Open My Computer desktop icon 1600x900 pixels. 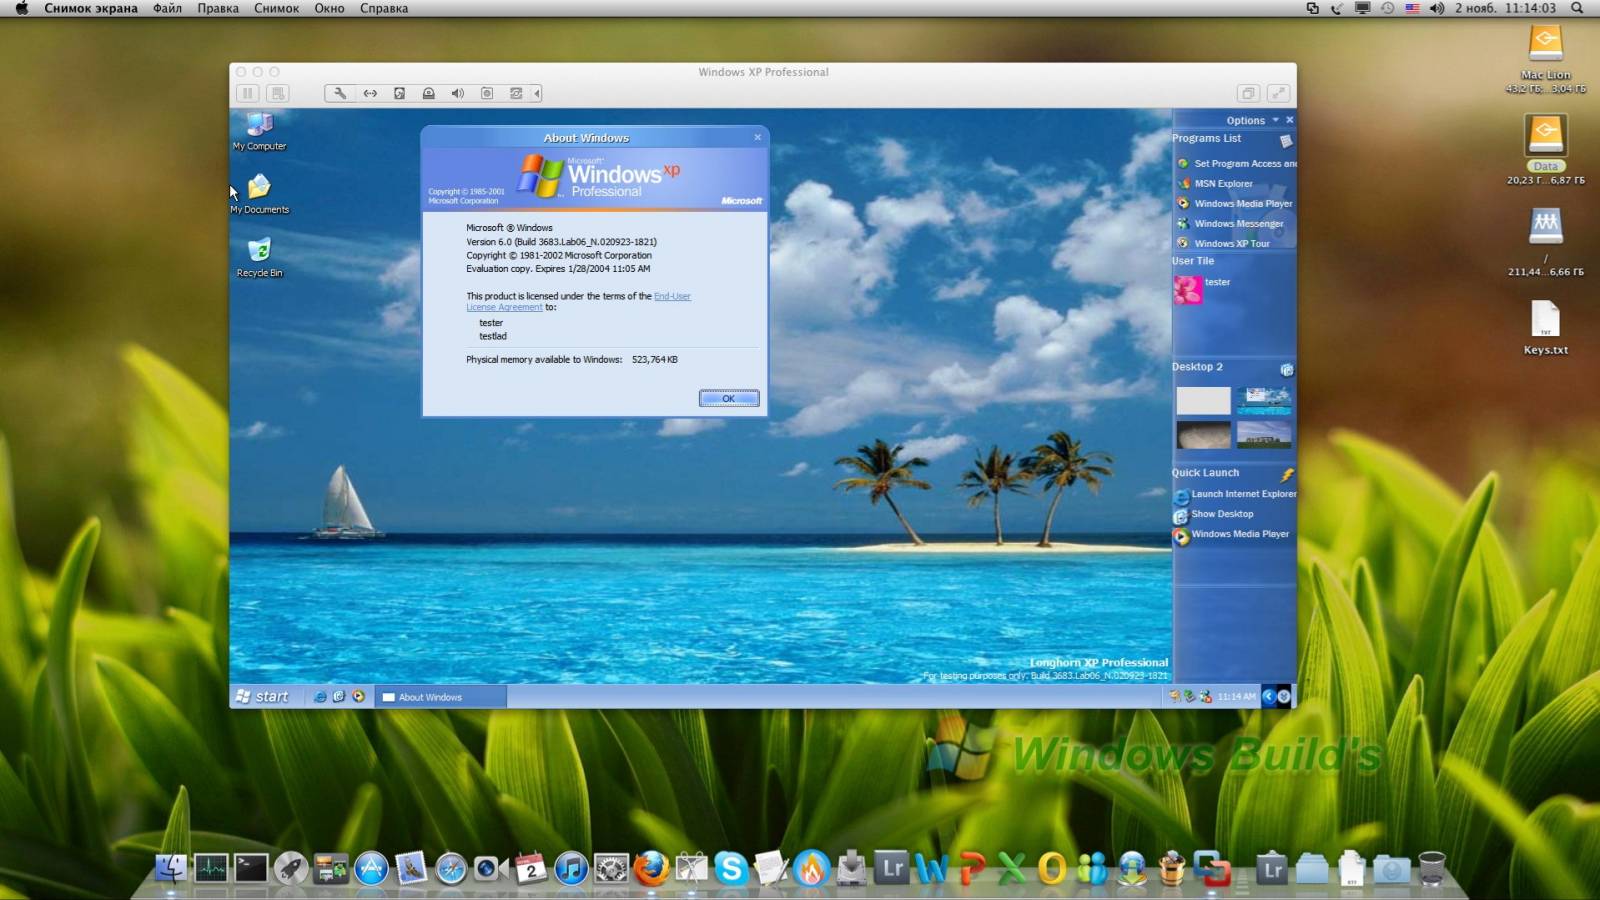(x=259, y=131)
